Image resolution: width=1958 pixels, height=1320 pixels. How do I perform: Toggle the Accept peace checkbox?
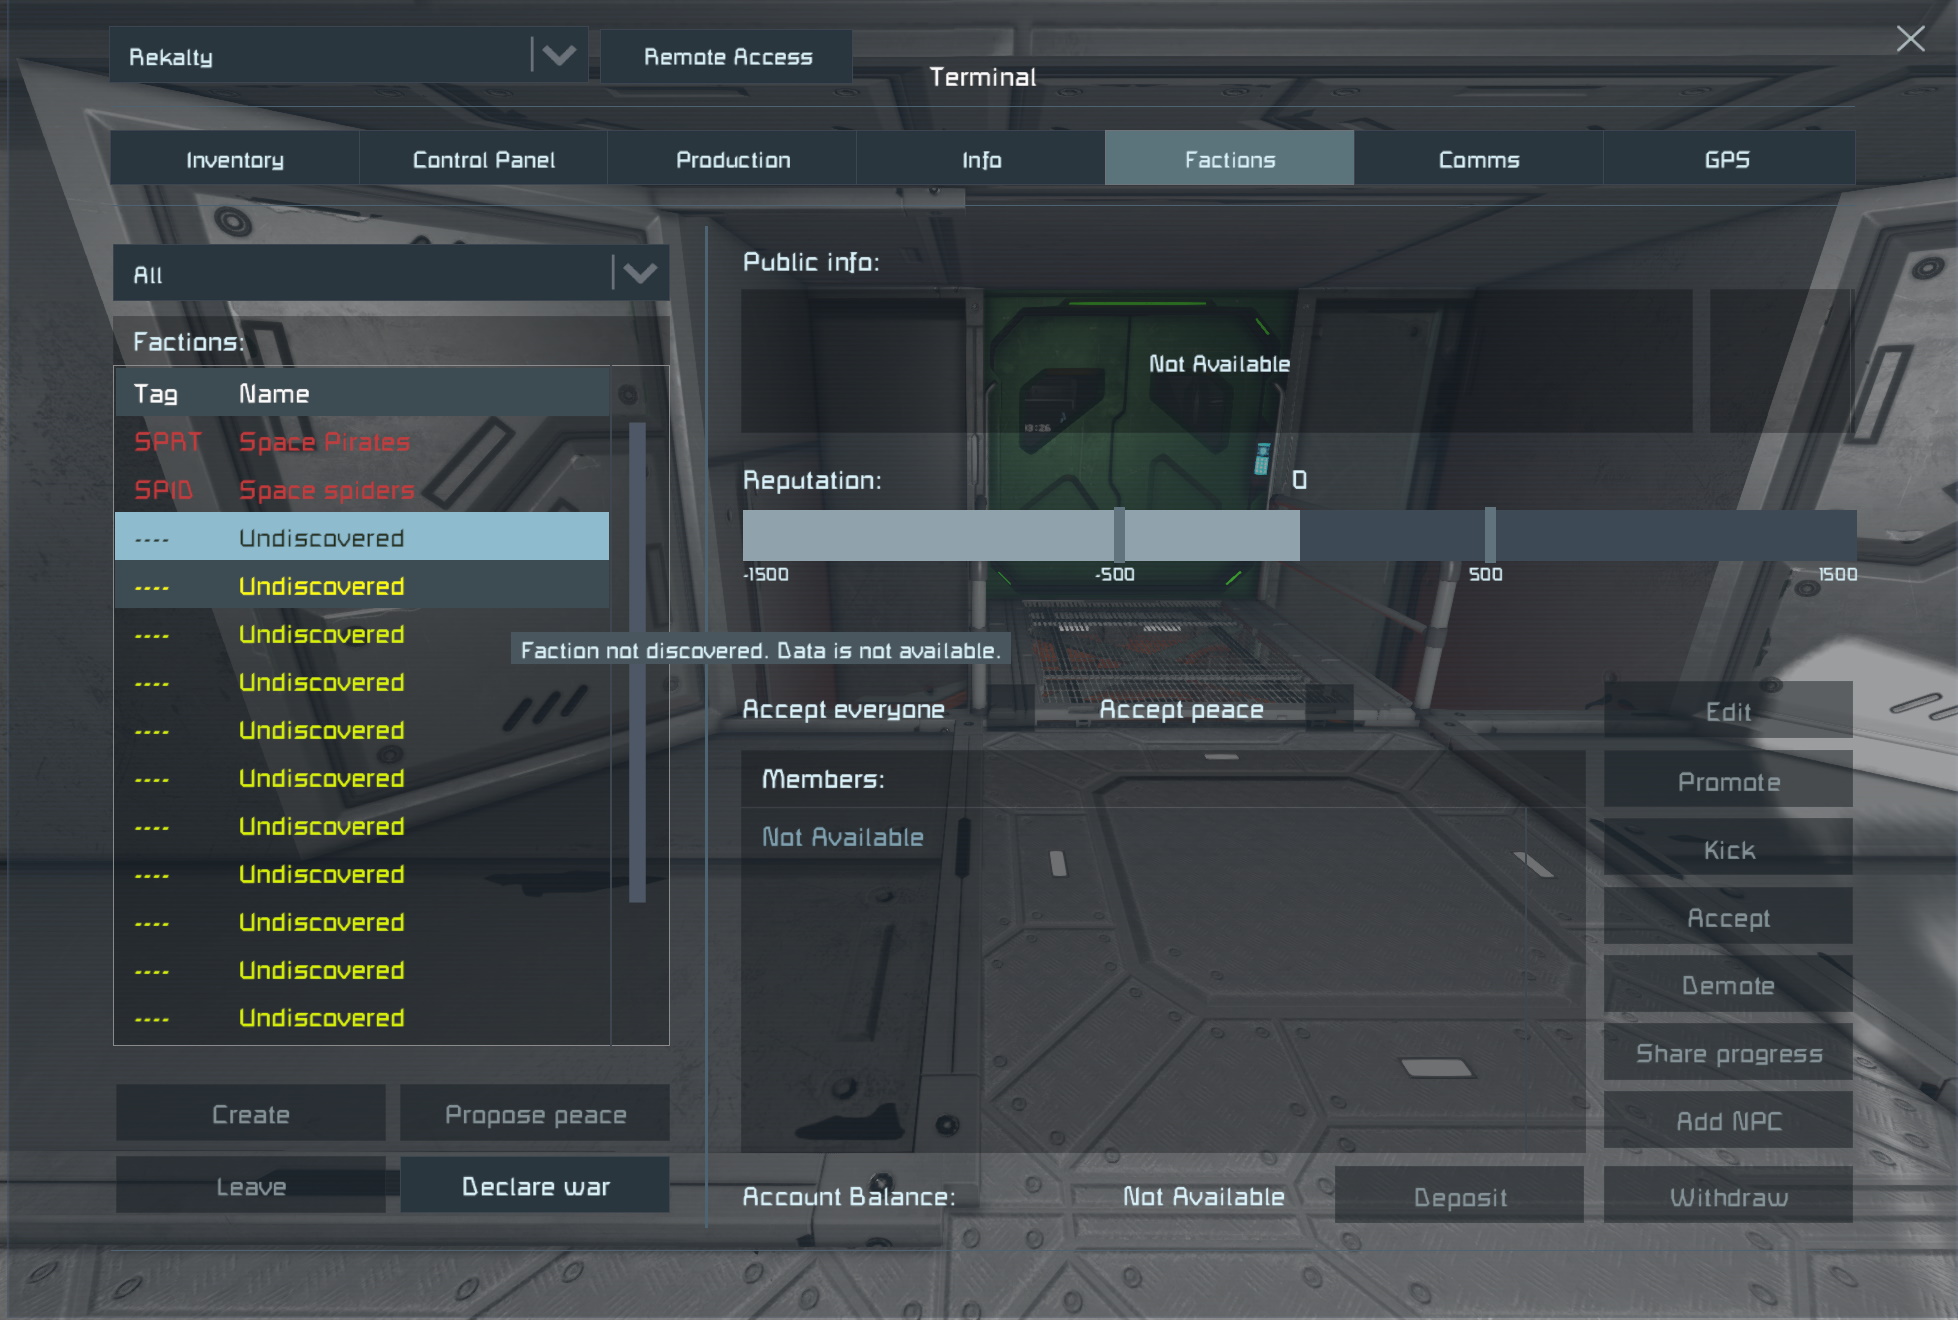[1329, 709]
